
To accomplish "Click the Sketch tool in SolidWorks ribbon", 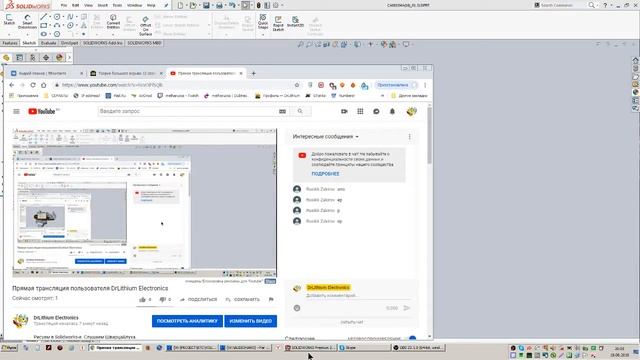I will pyautogui.click(x=9, y=20).
